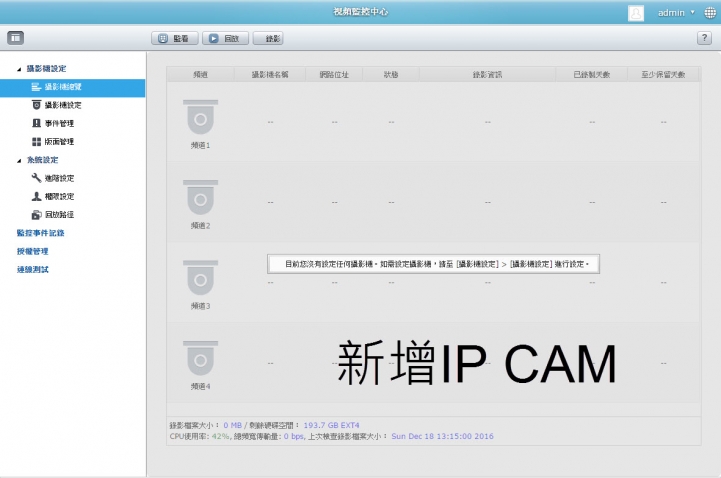This screenshot has height=478, width=721.
Task: Collapse the 攝影機設定 tree group
Action: [x=19, y=69]
